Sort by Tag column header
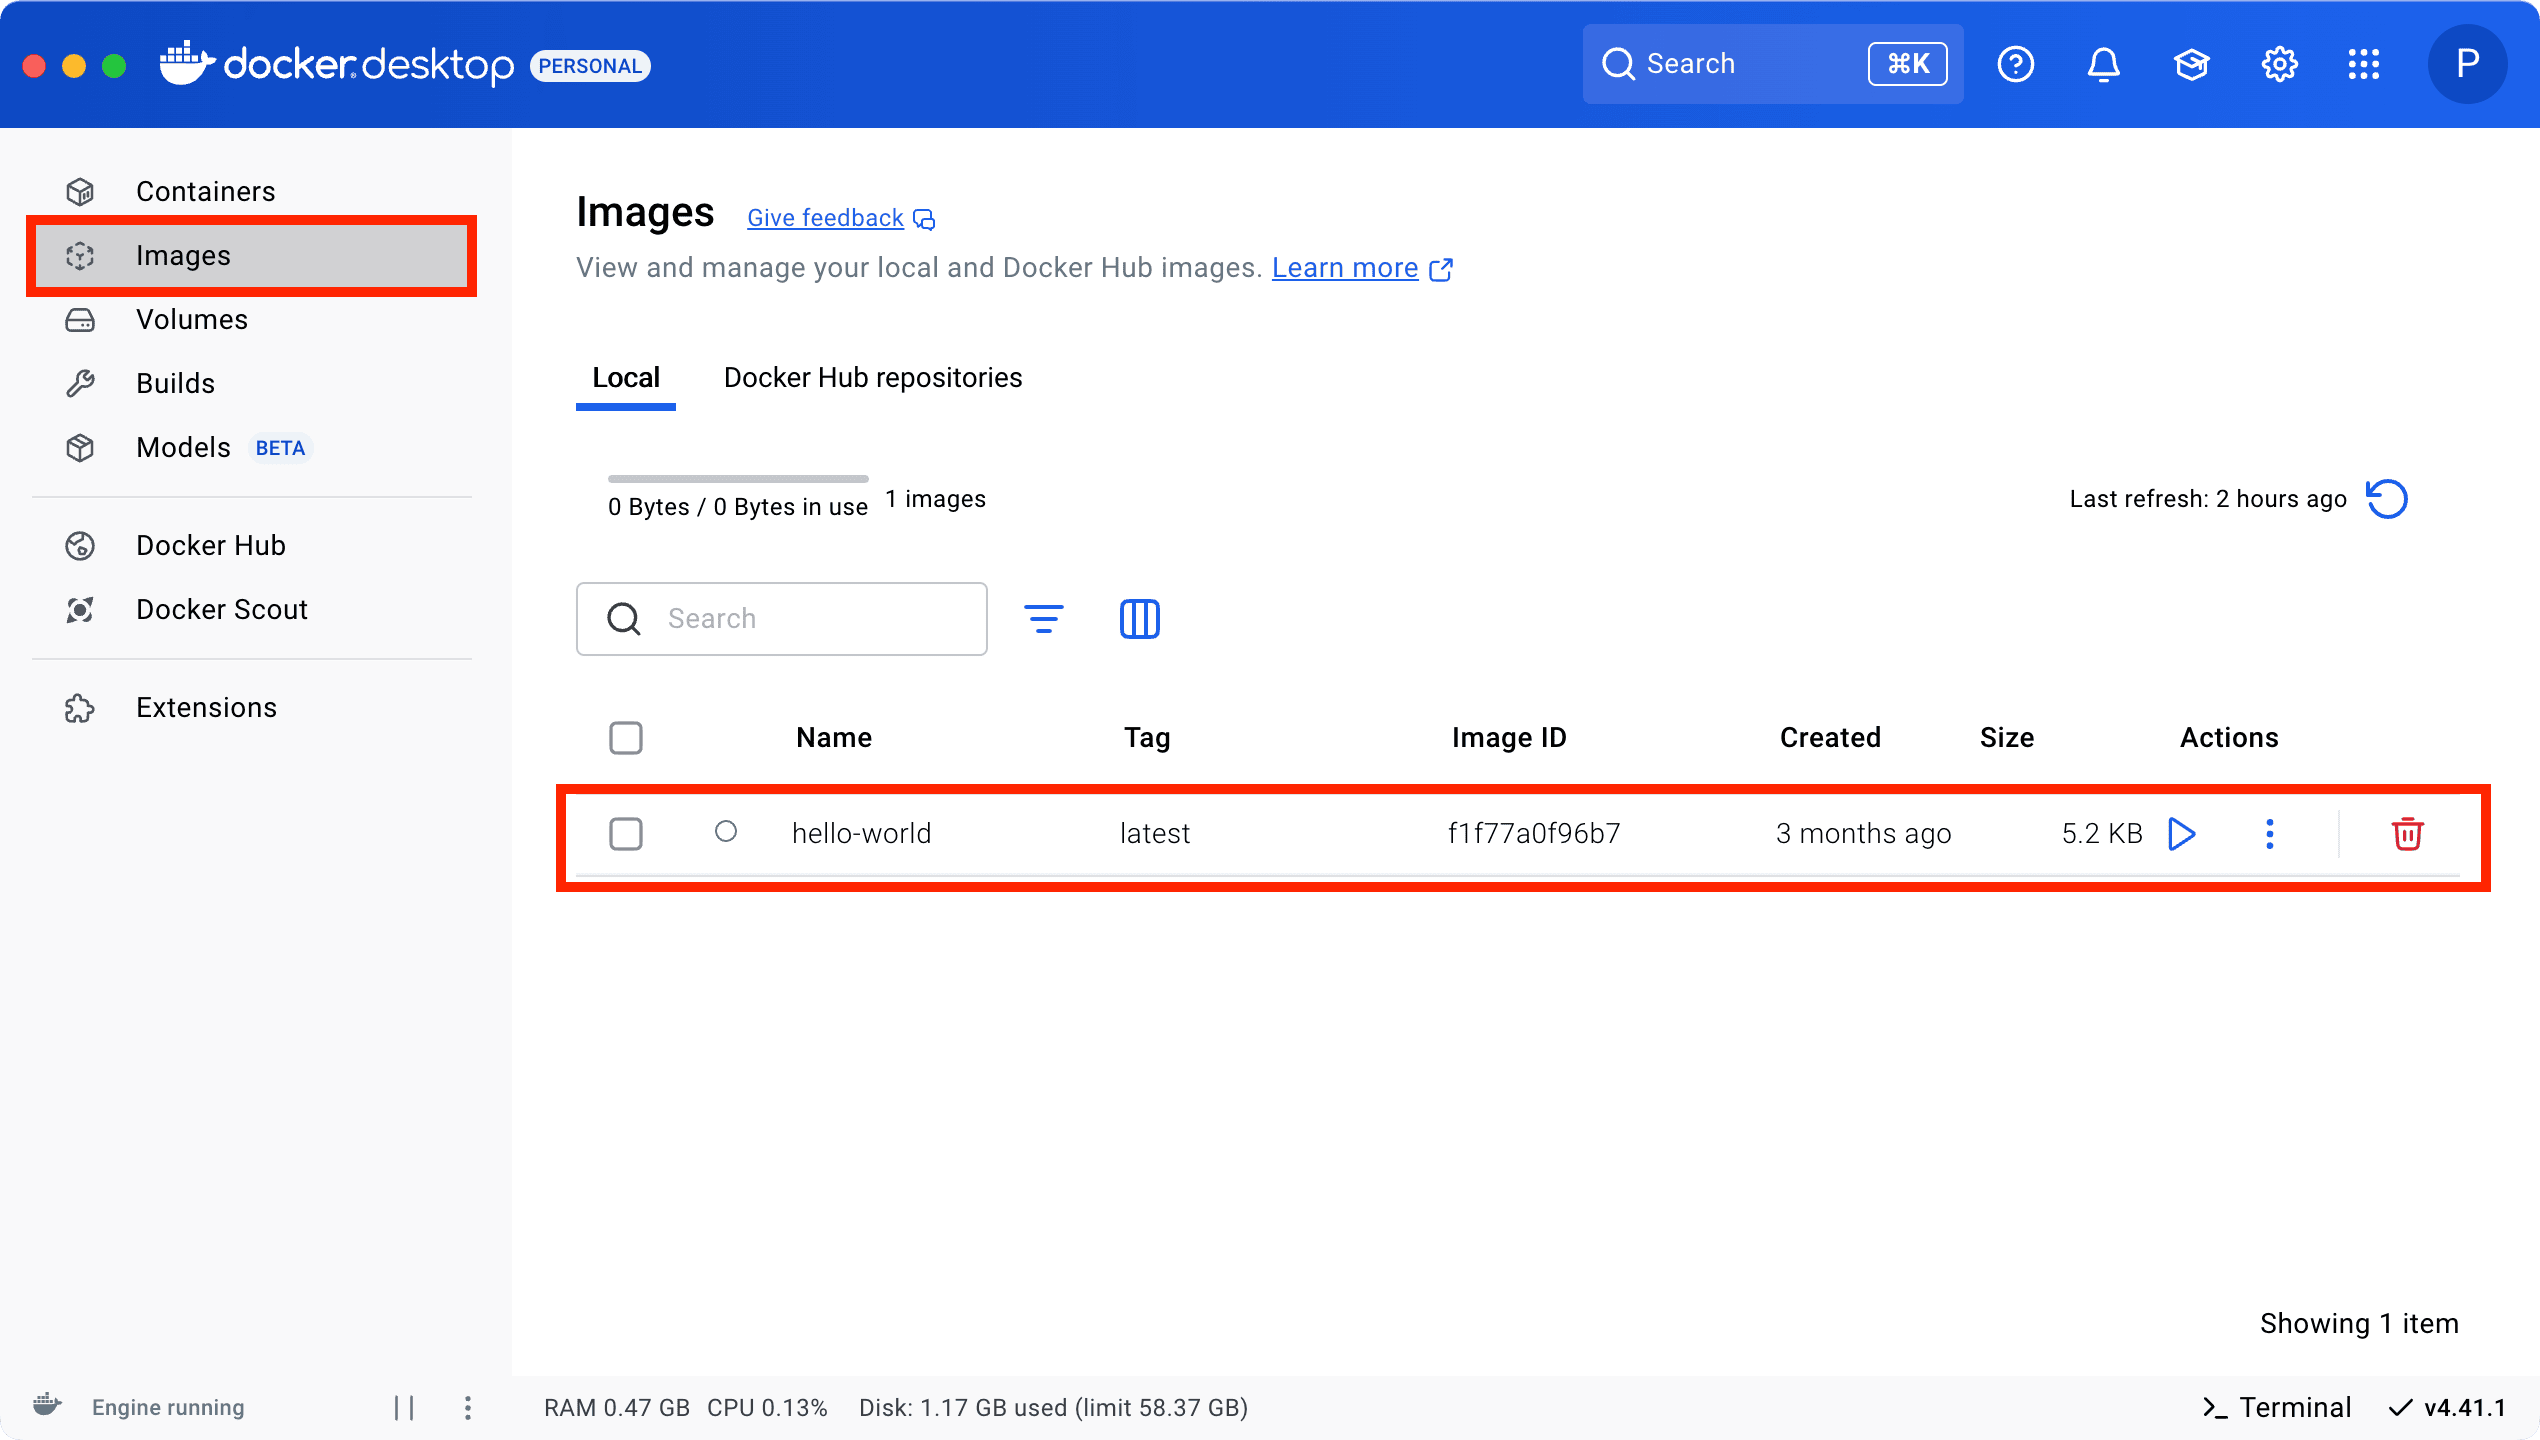Image resolution: width=2540 pixels, height=1440 pixels. [1147, 738]
